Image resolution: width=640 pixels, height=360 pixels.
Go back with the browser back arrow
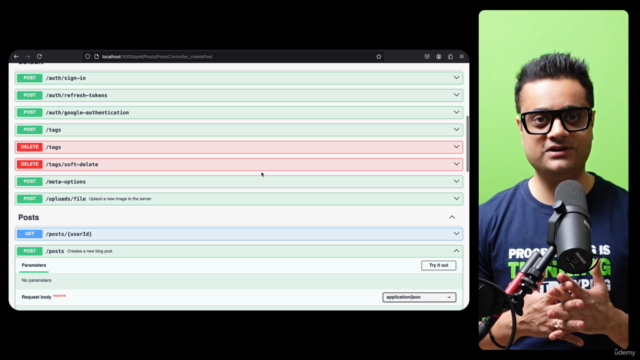[x=16, y=57]
